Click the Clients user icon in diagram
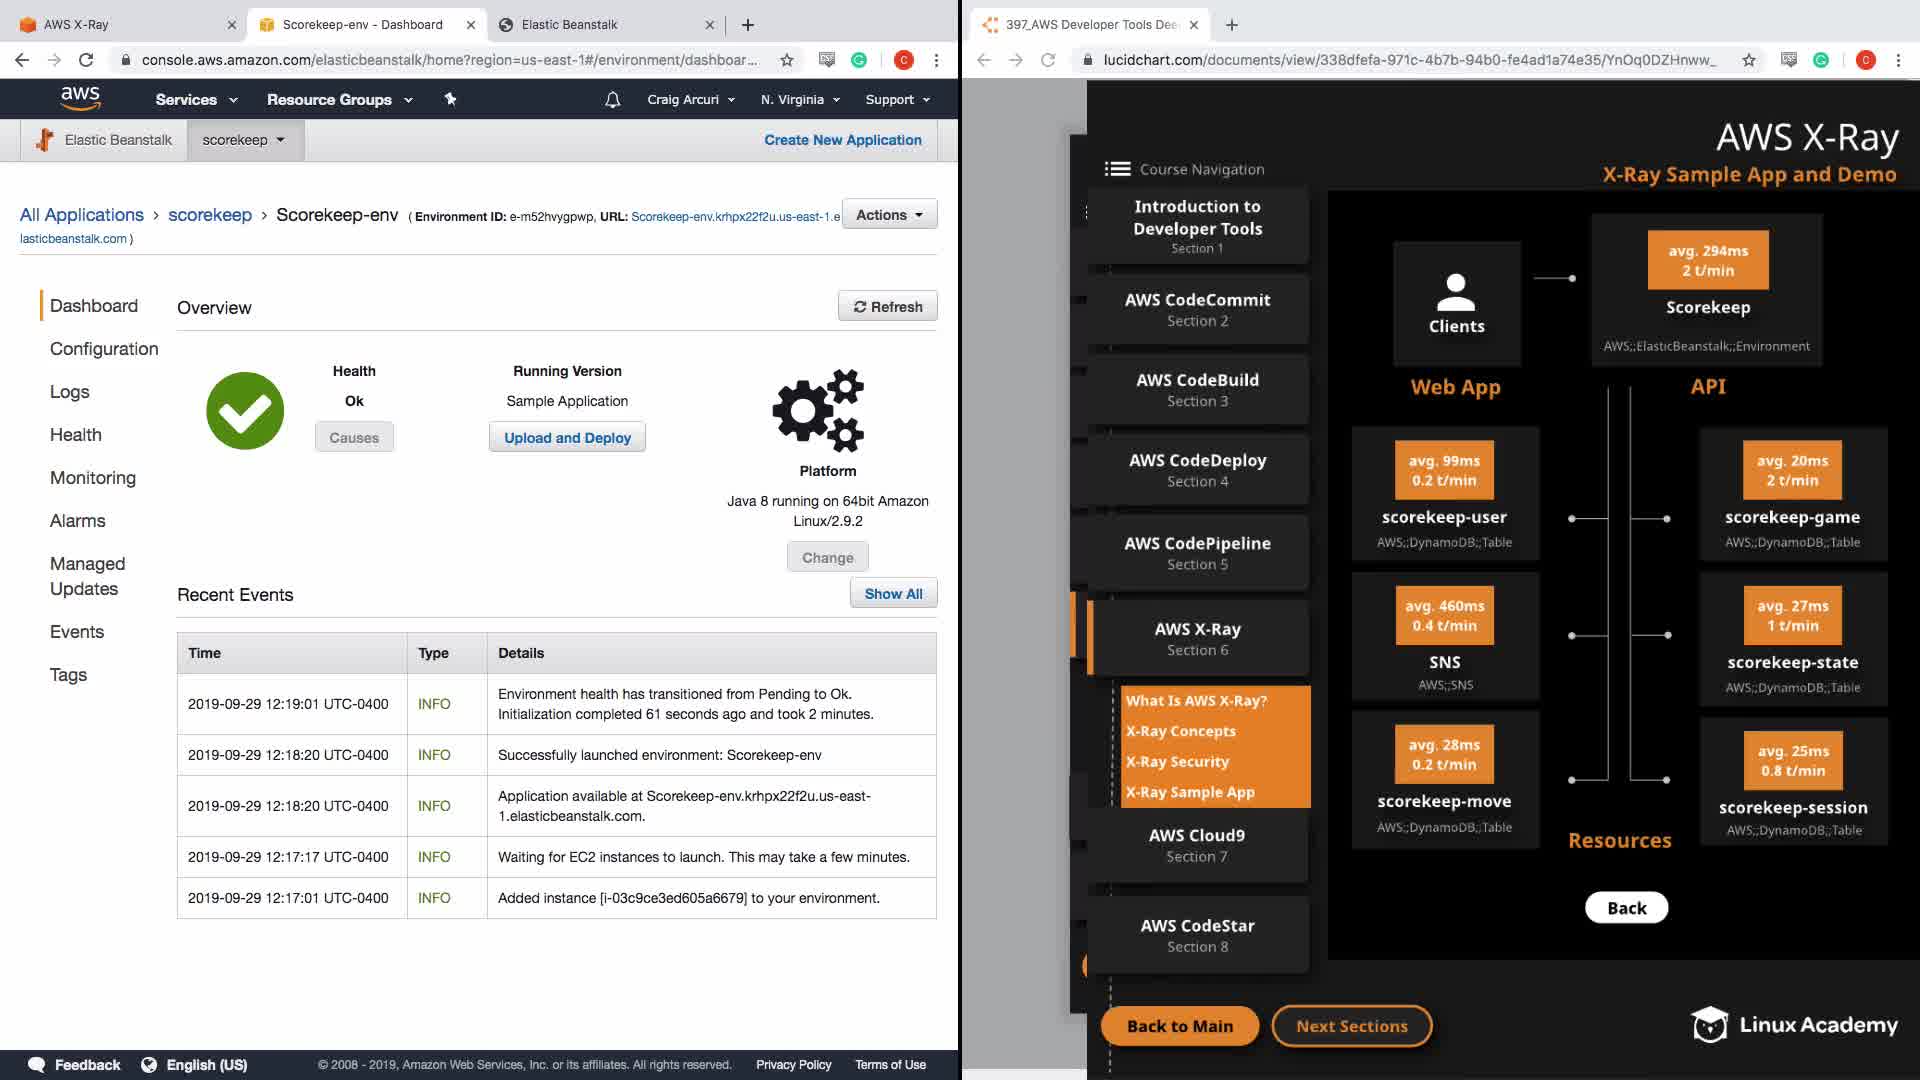The width and height of the screenshot is (1920, 1080). click(1456, 292)
